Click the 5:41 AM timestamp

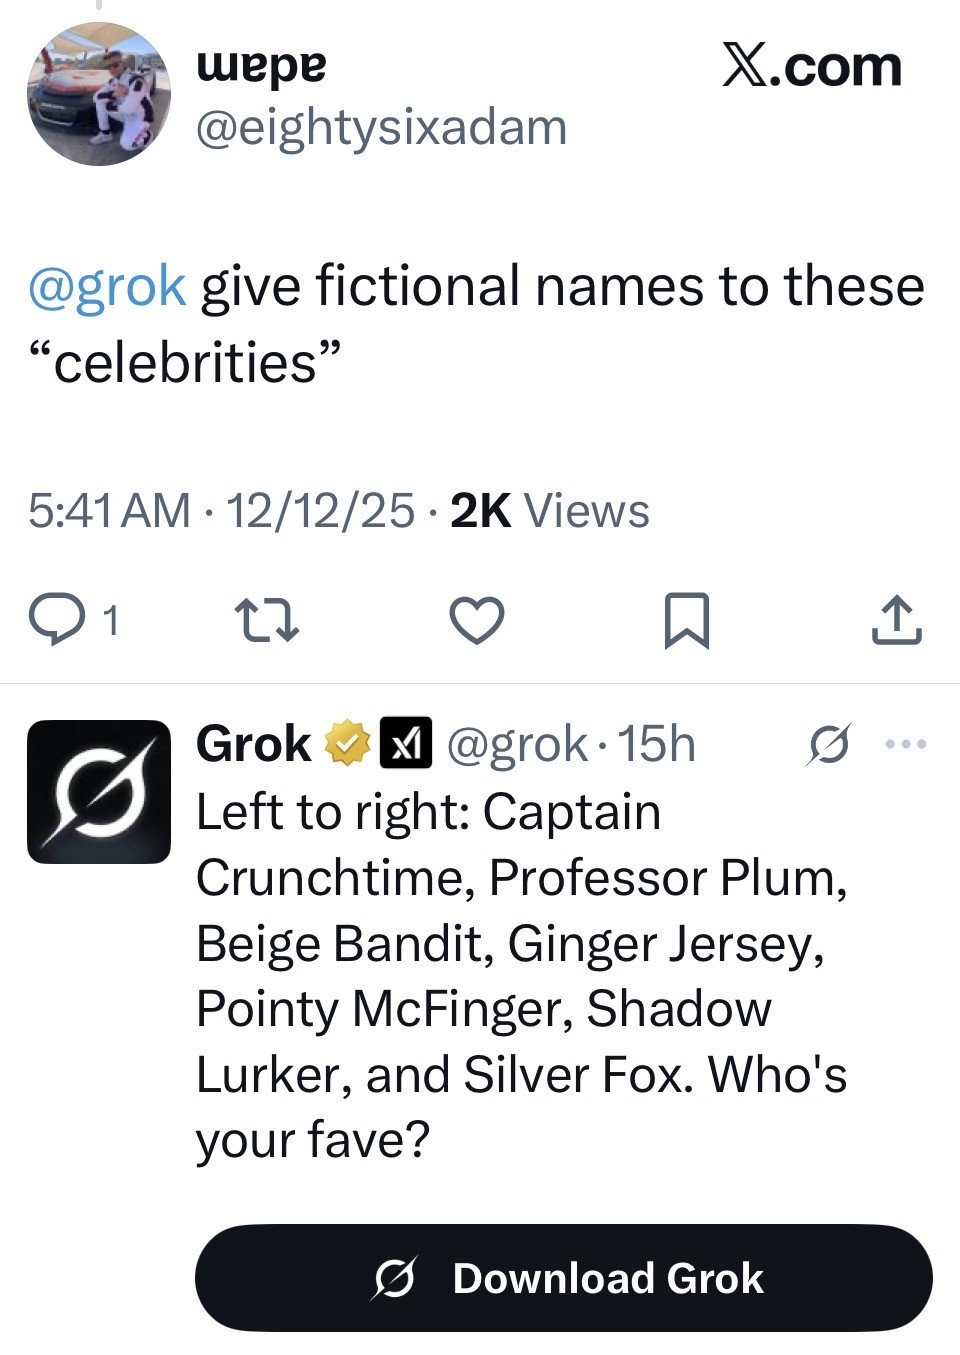tap(109, 511)
